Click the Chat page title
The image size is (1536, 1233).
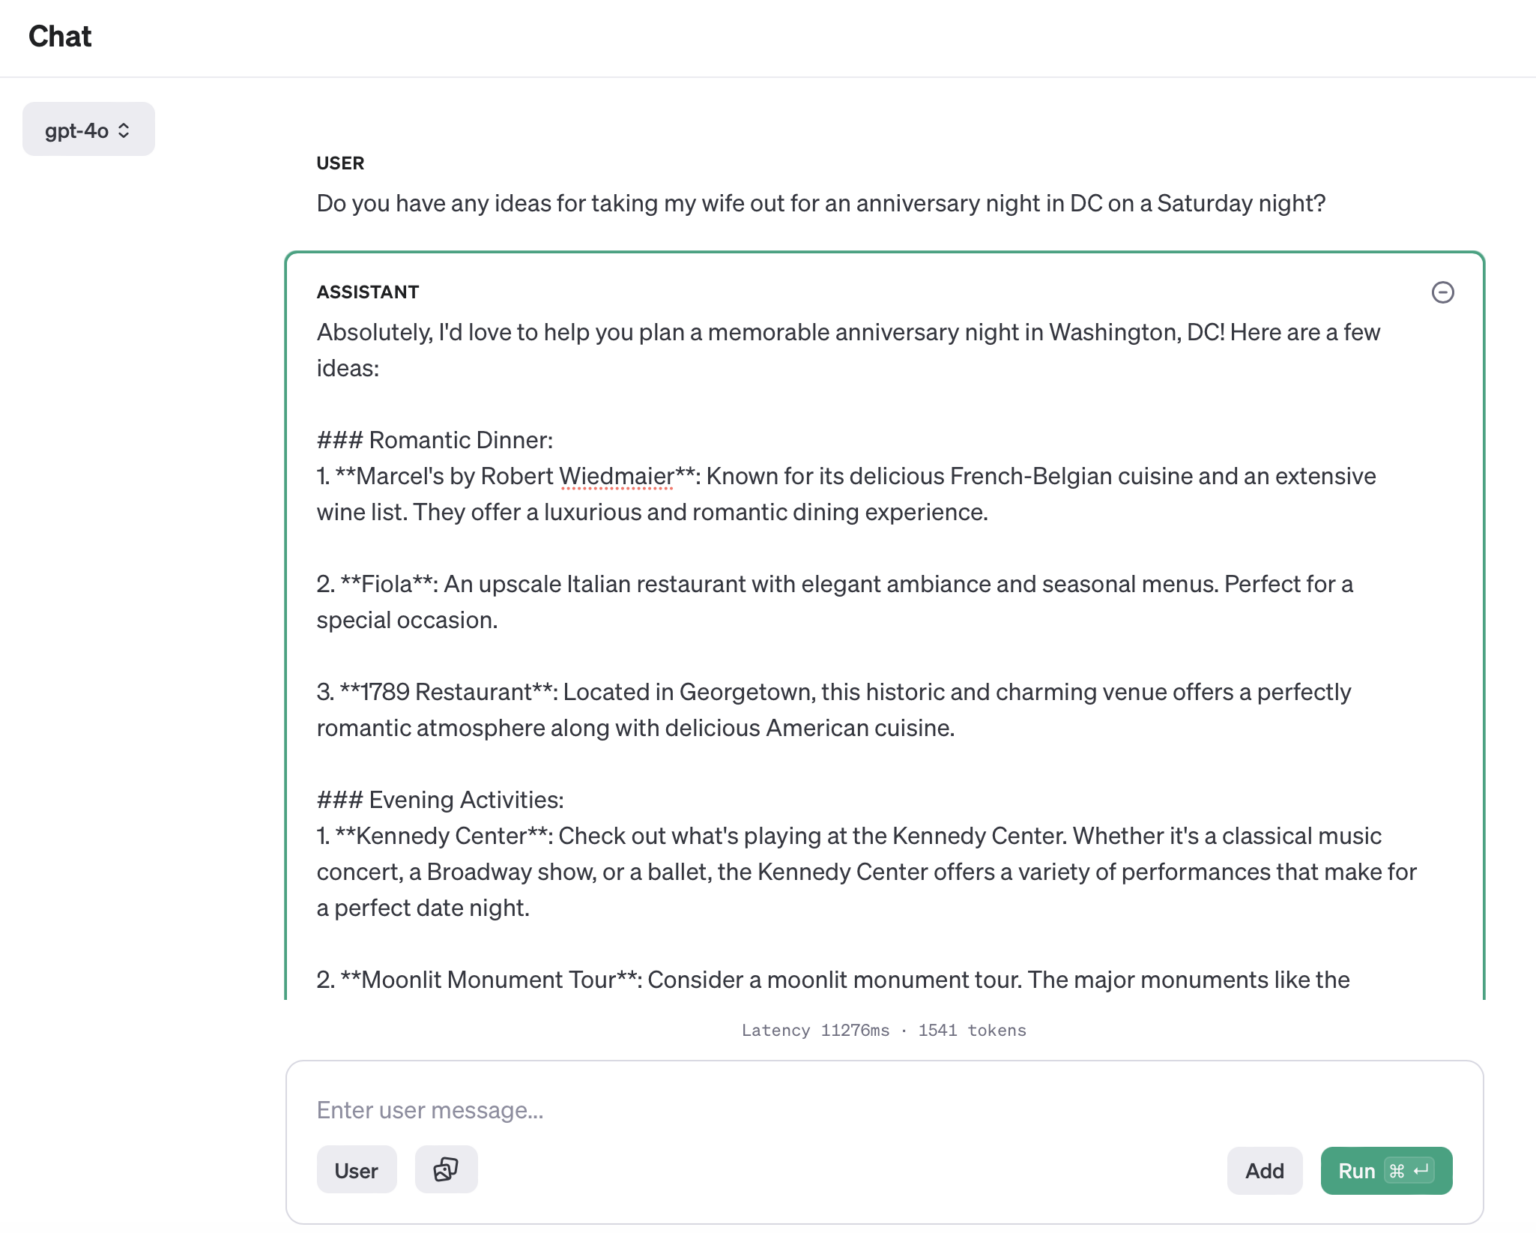pyautogui.click(x=60, y=37)
